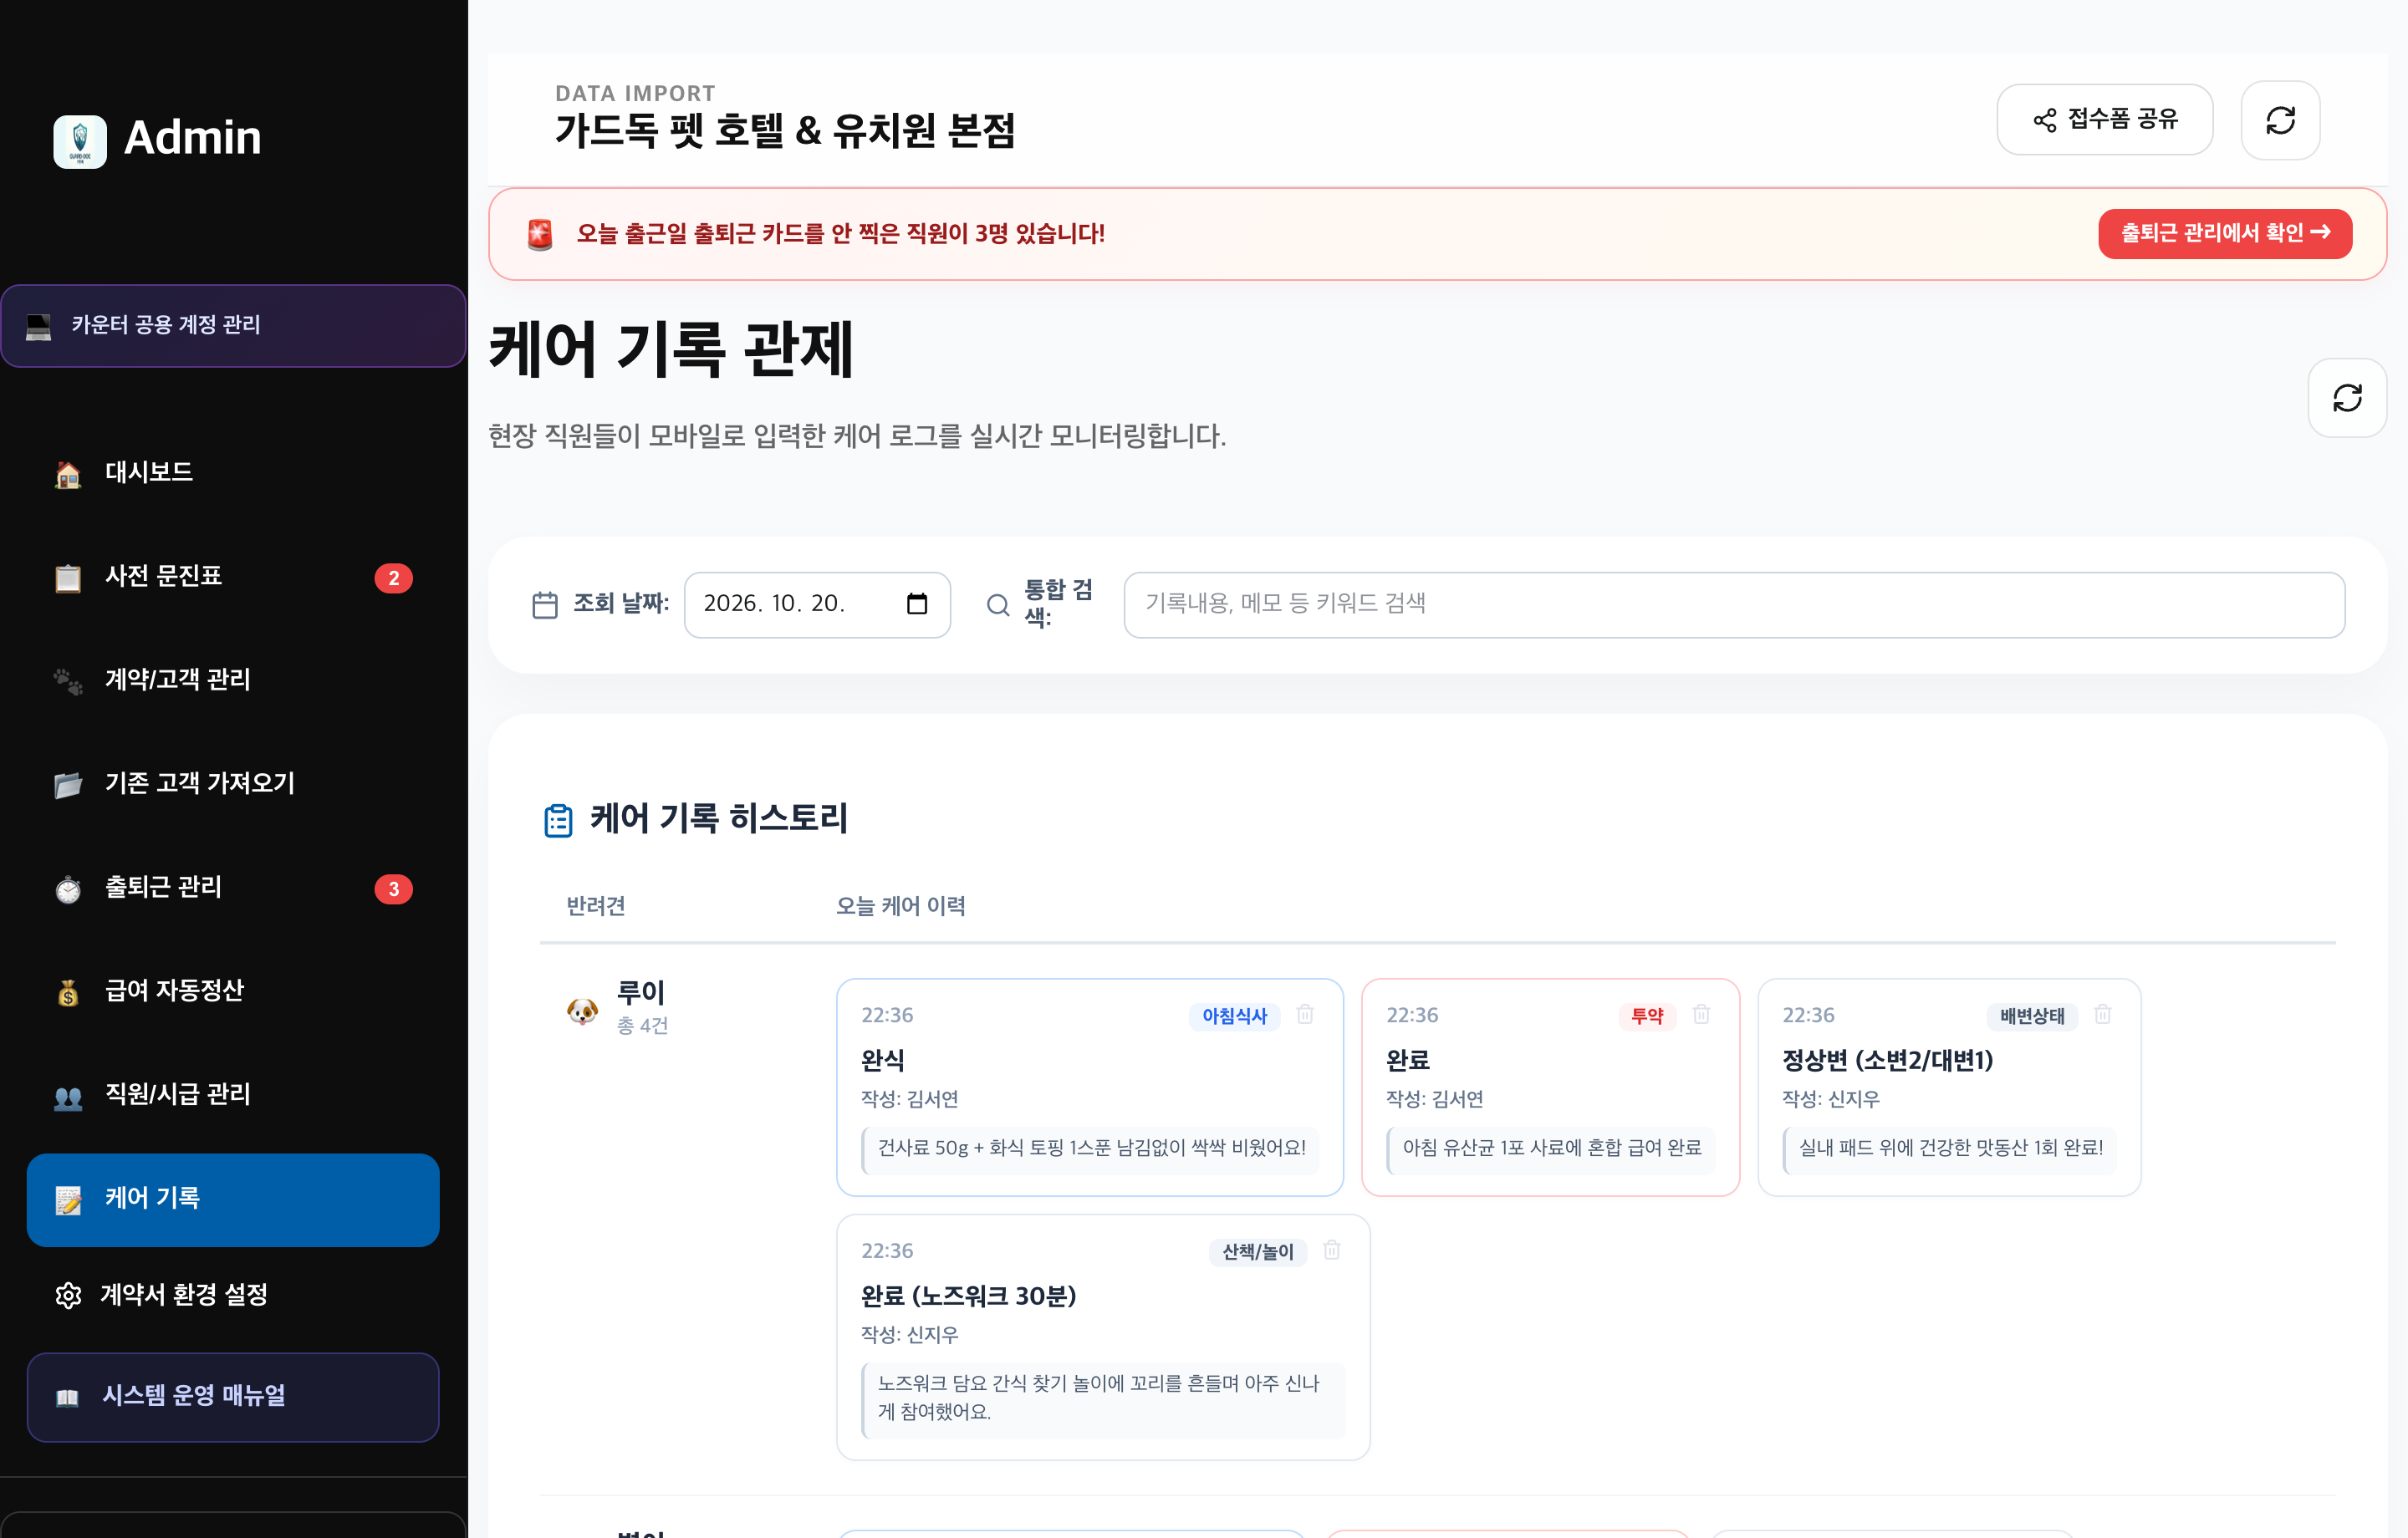Click the 산책/놀이 tag badge
Viewport: 2408px width, 1538px height.
click(x=1258, y=1252)
